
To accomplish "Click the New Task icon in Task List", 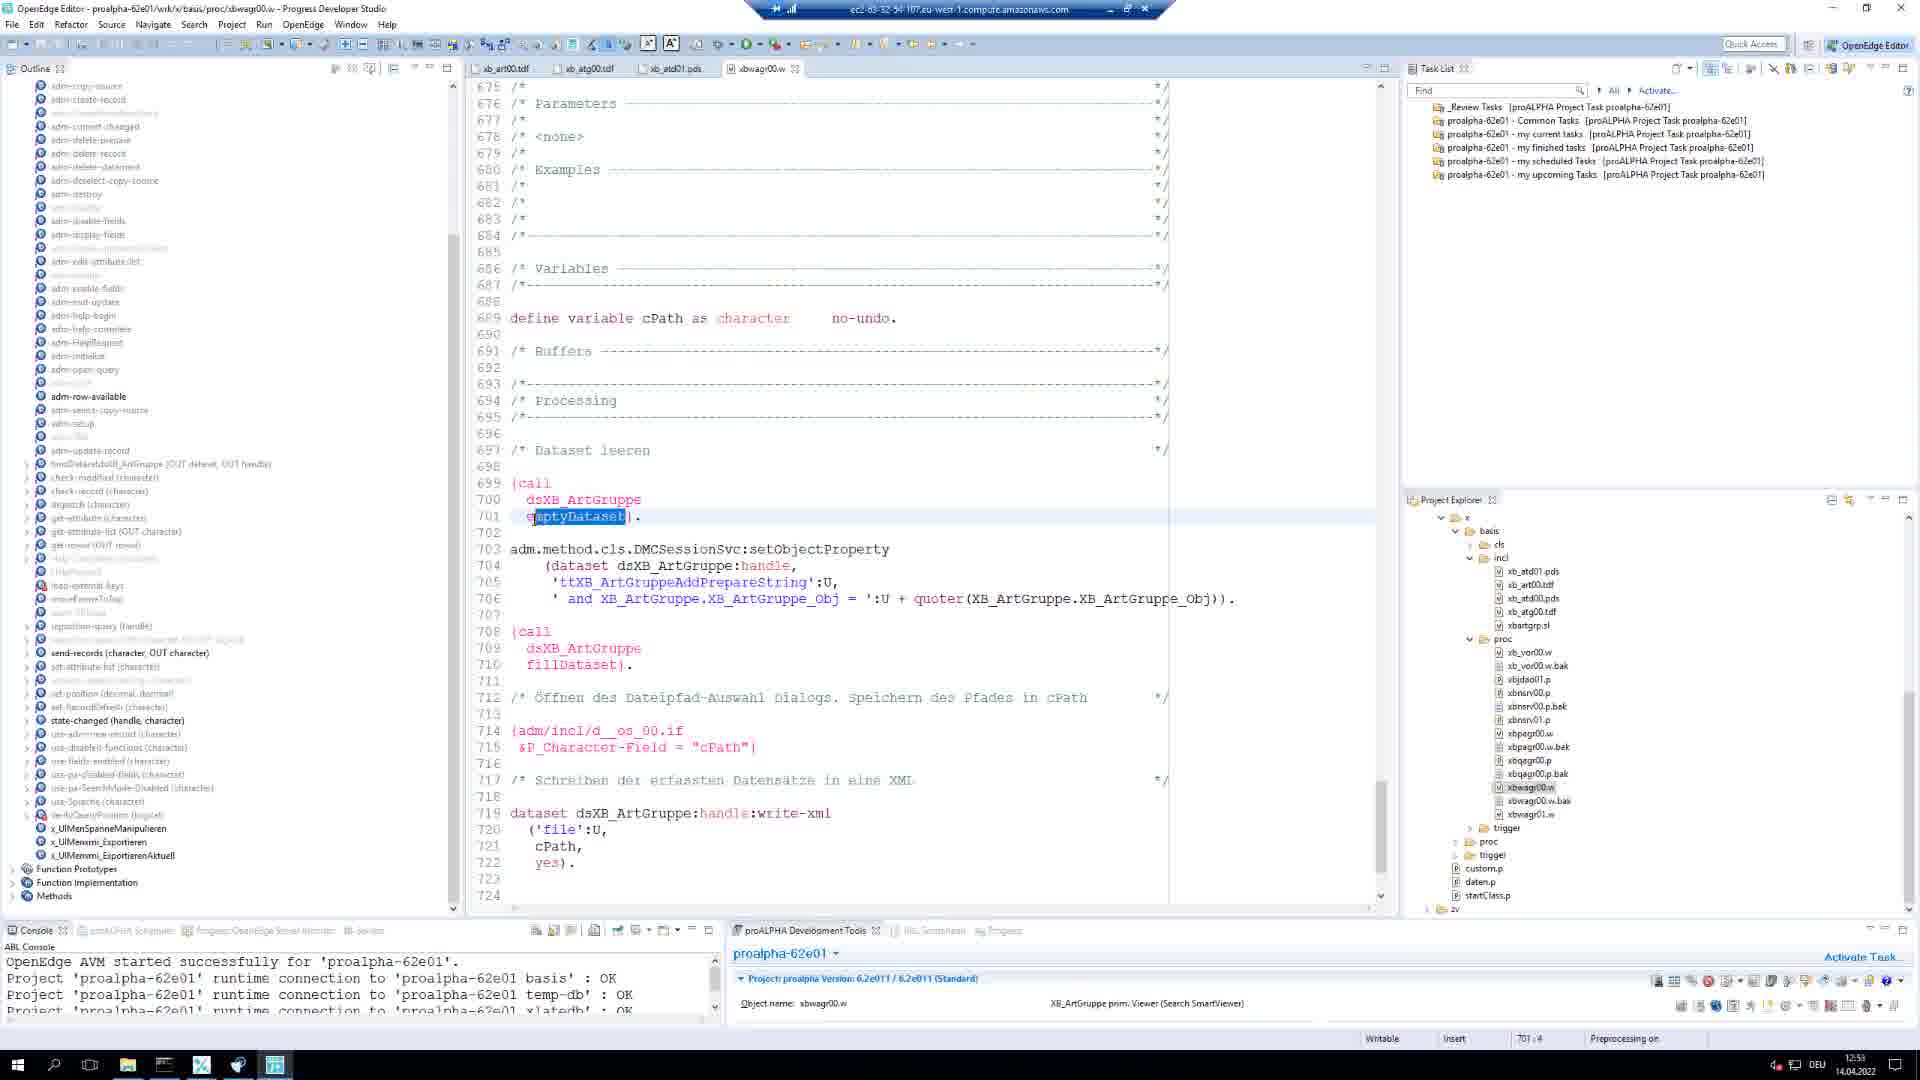I will 1677,68.
